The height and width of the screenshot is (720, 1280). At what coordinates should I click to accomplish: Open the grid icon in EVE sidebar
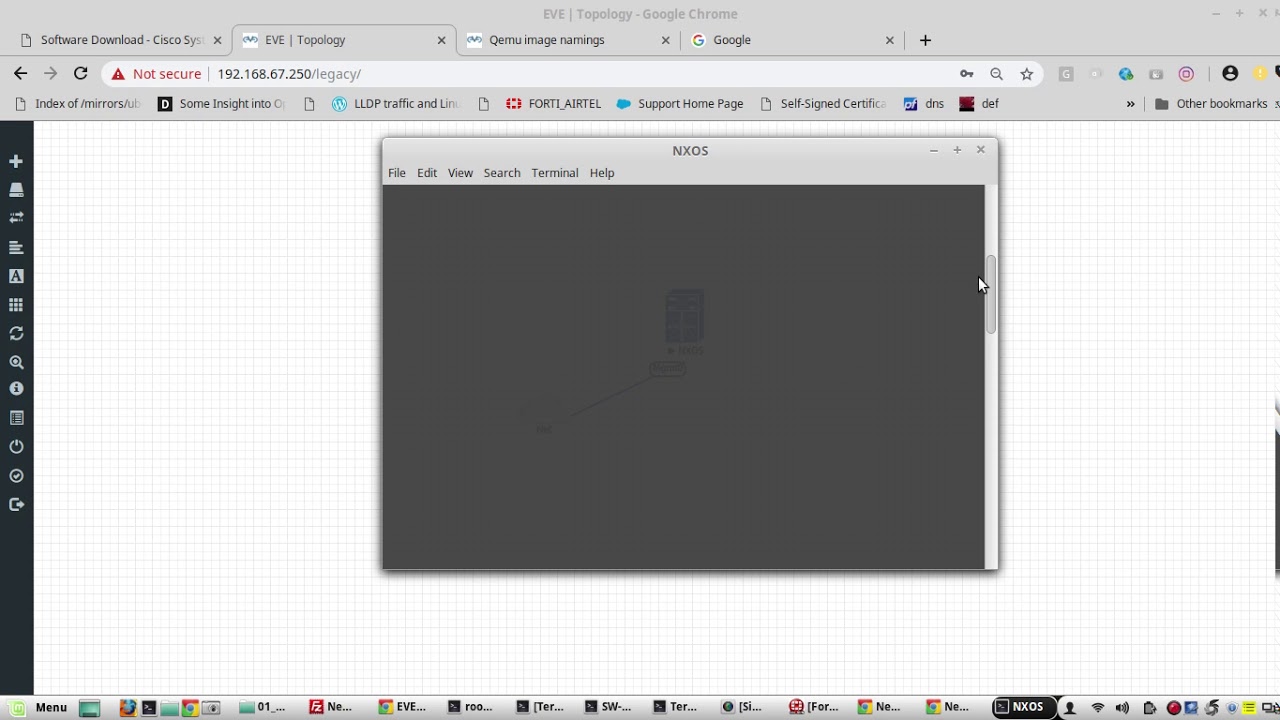point(16,305)
